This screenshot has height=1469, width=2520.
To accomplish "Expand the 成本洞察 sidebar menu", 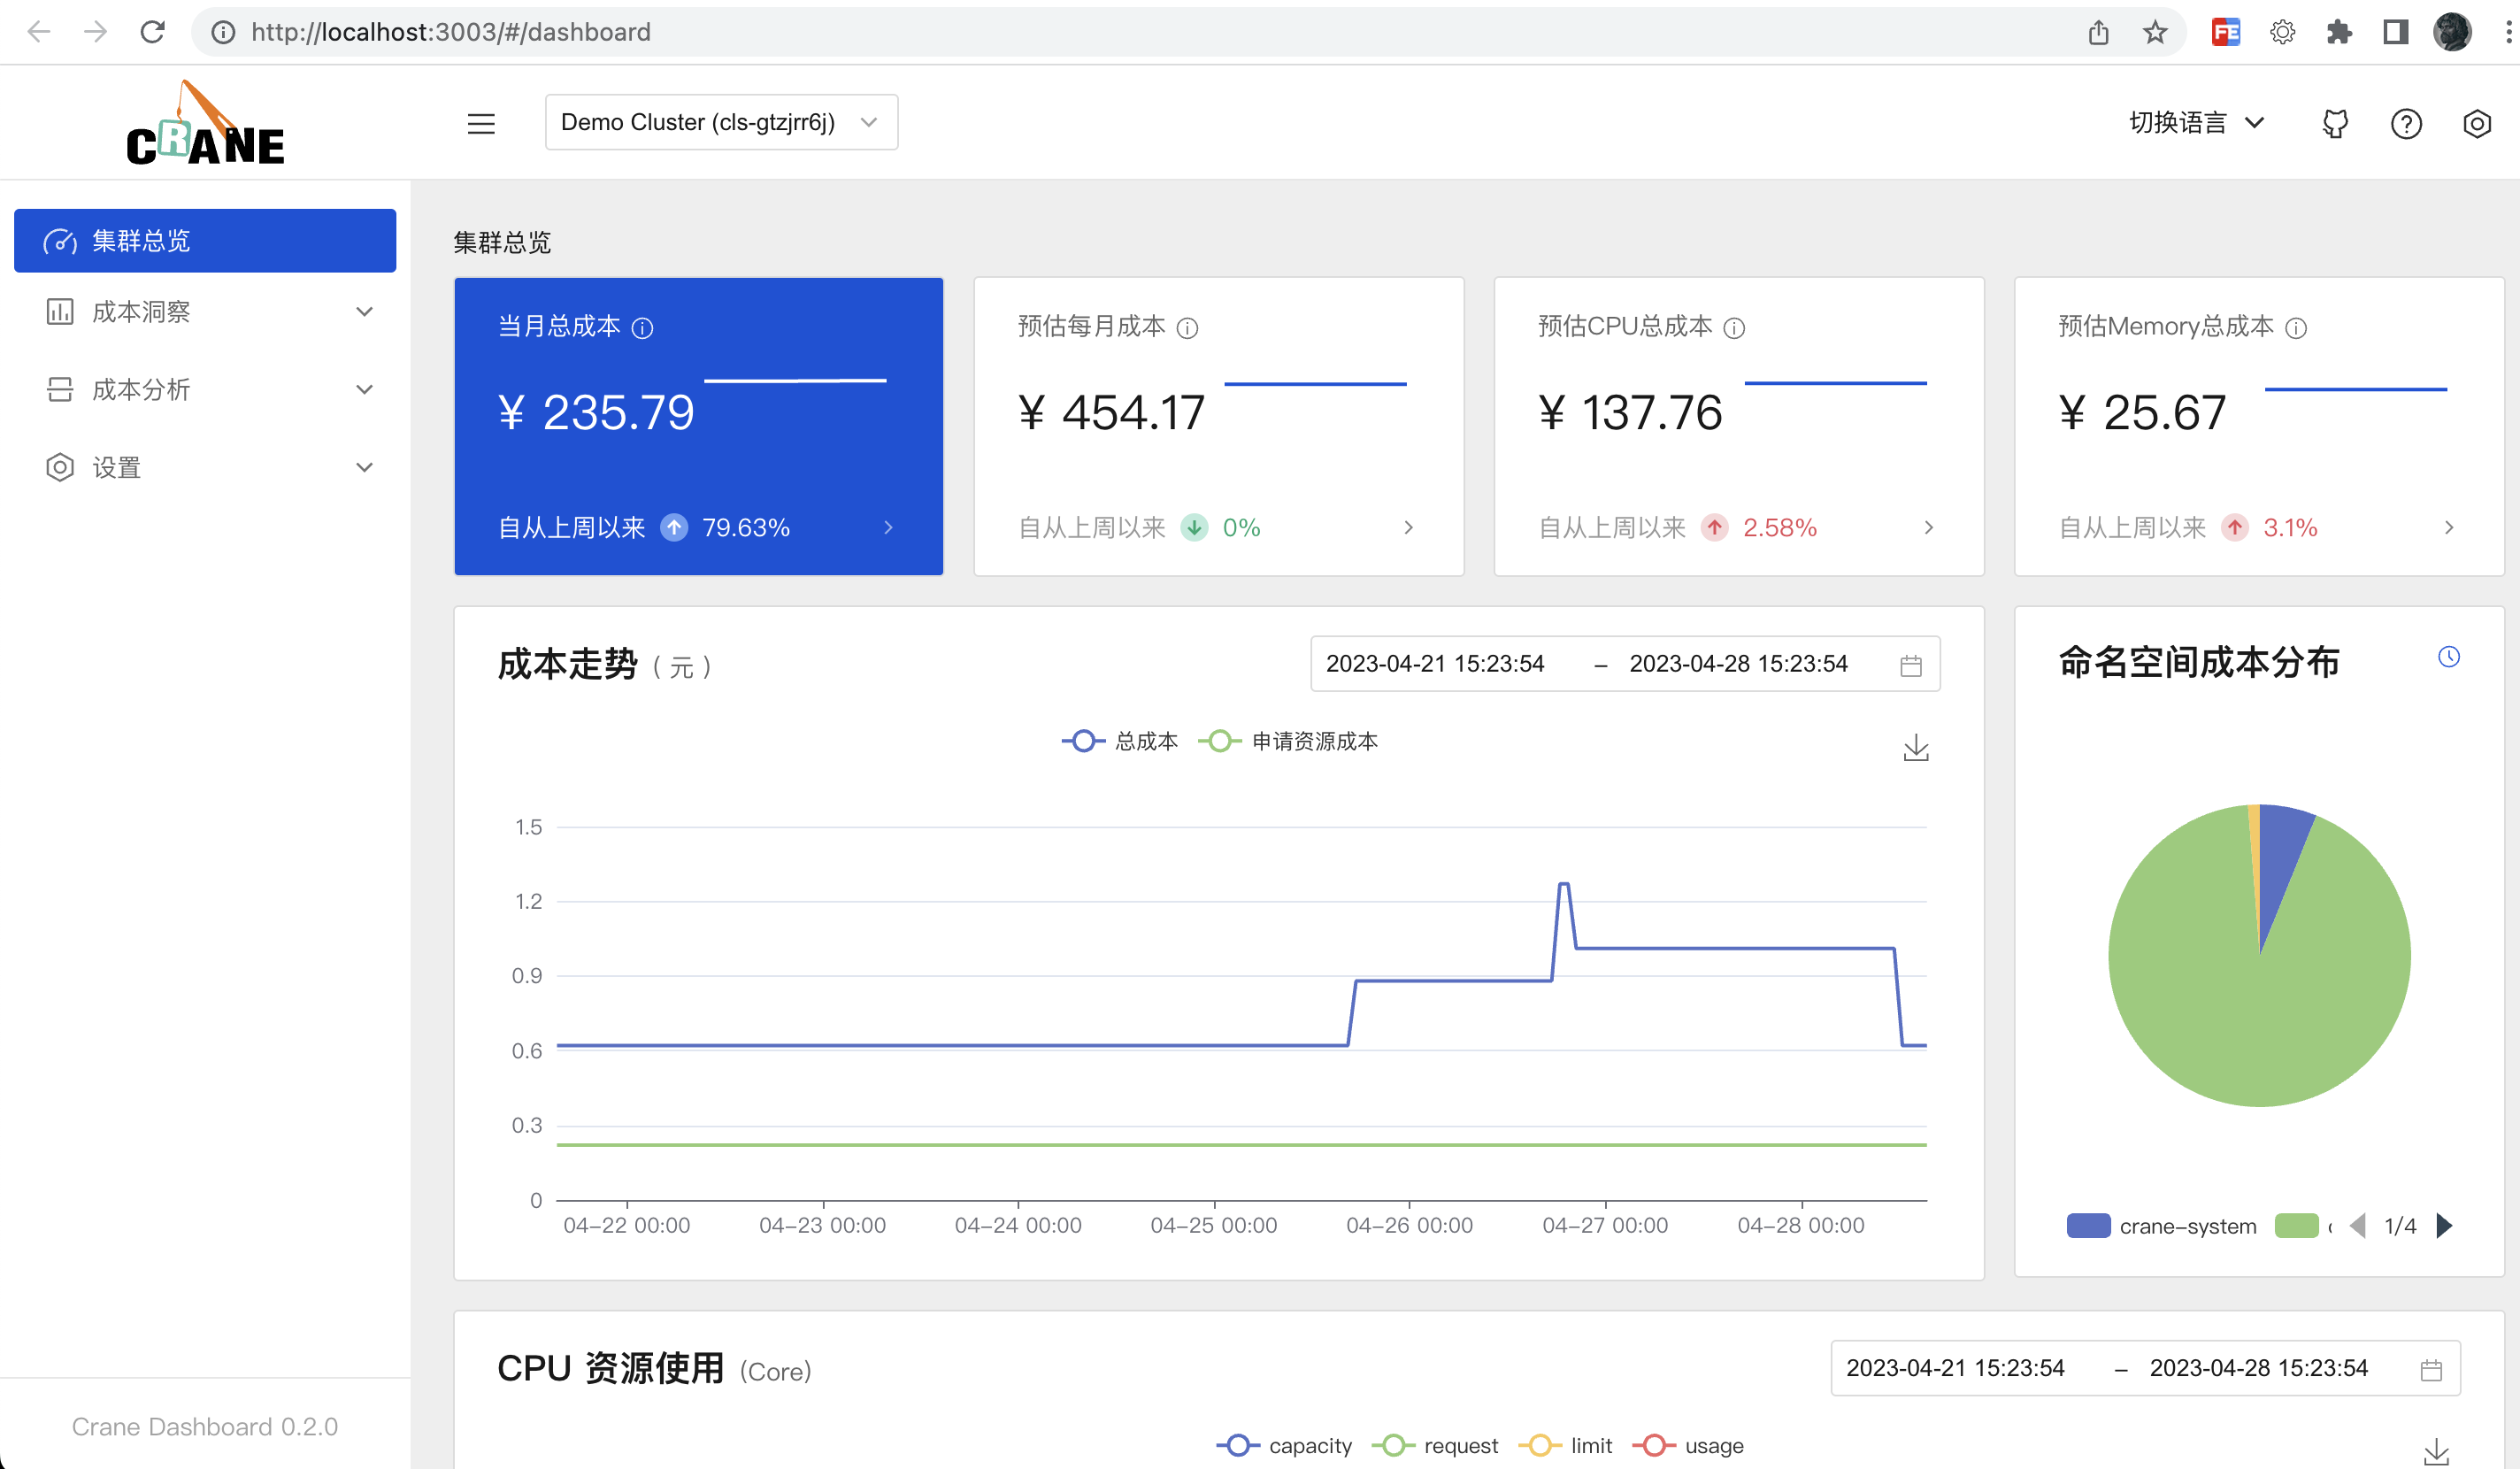I will pyautogui.click(x=205, y=312).
